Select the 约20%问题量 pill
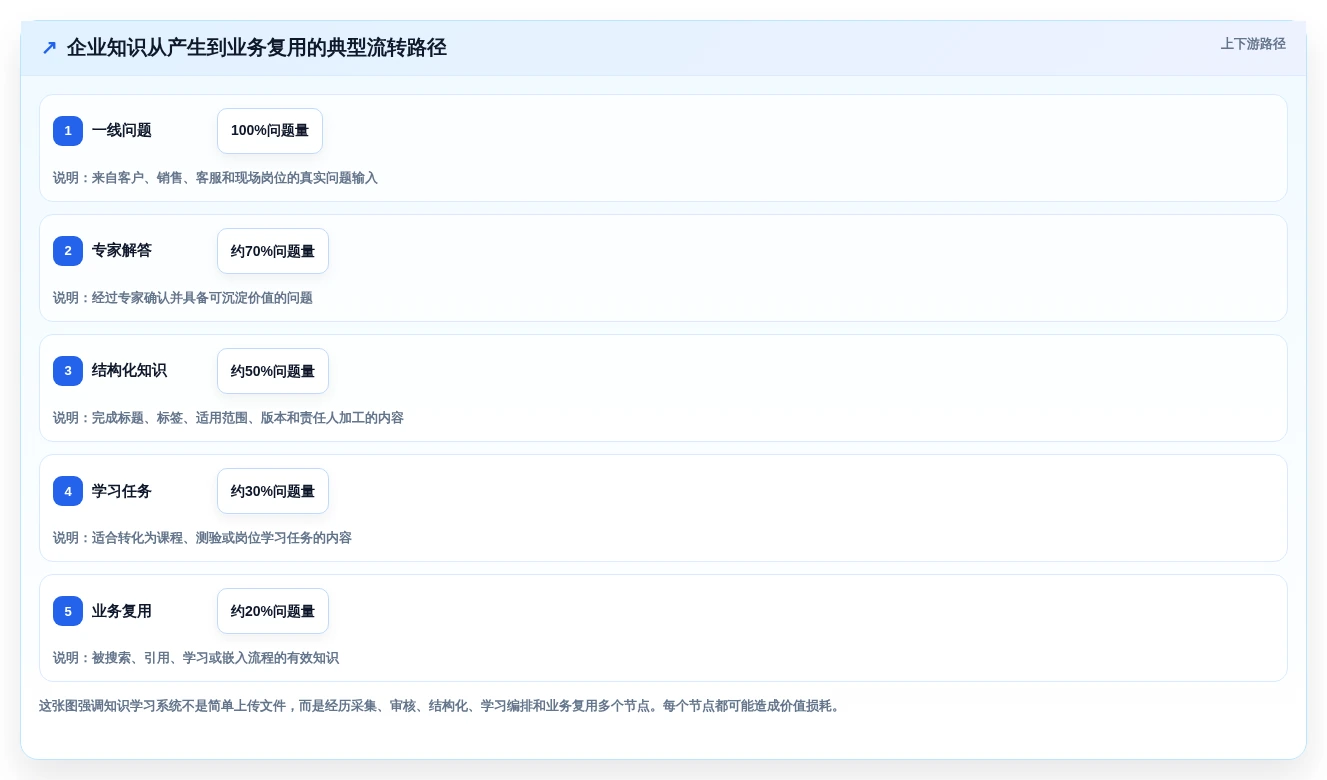The image size is (1327, 780). [x=273, y=611]
